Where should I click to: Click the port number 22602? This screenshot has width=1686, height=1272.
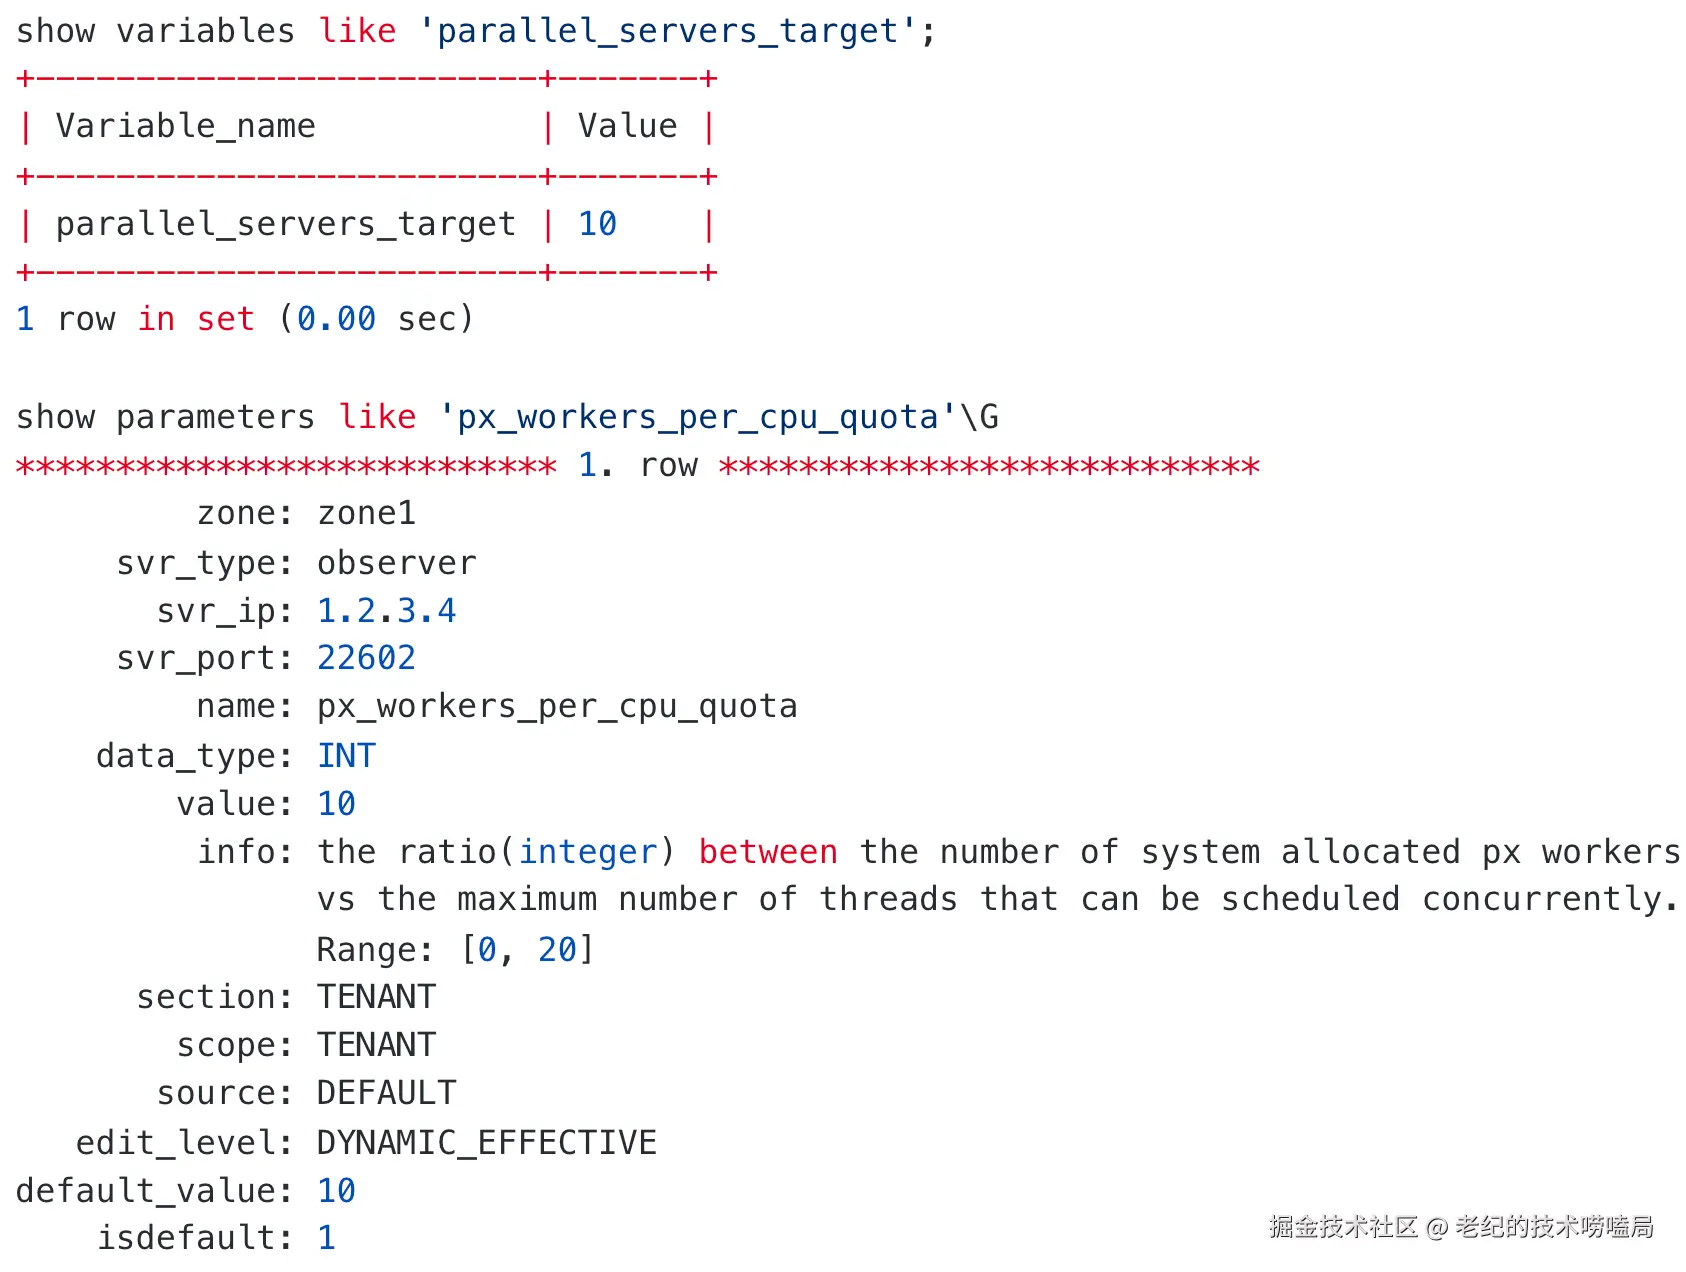pos(366,658)
